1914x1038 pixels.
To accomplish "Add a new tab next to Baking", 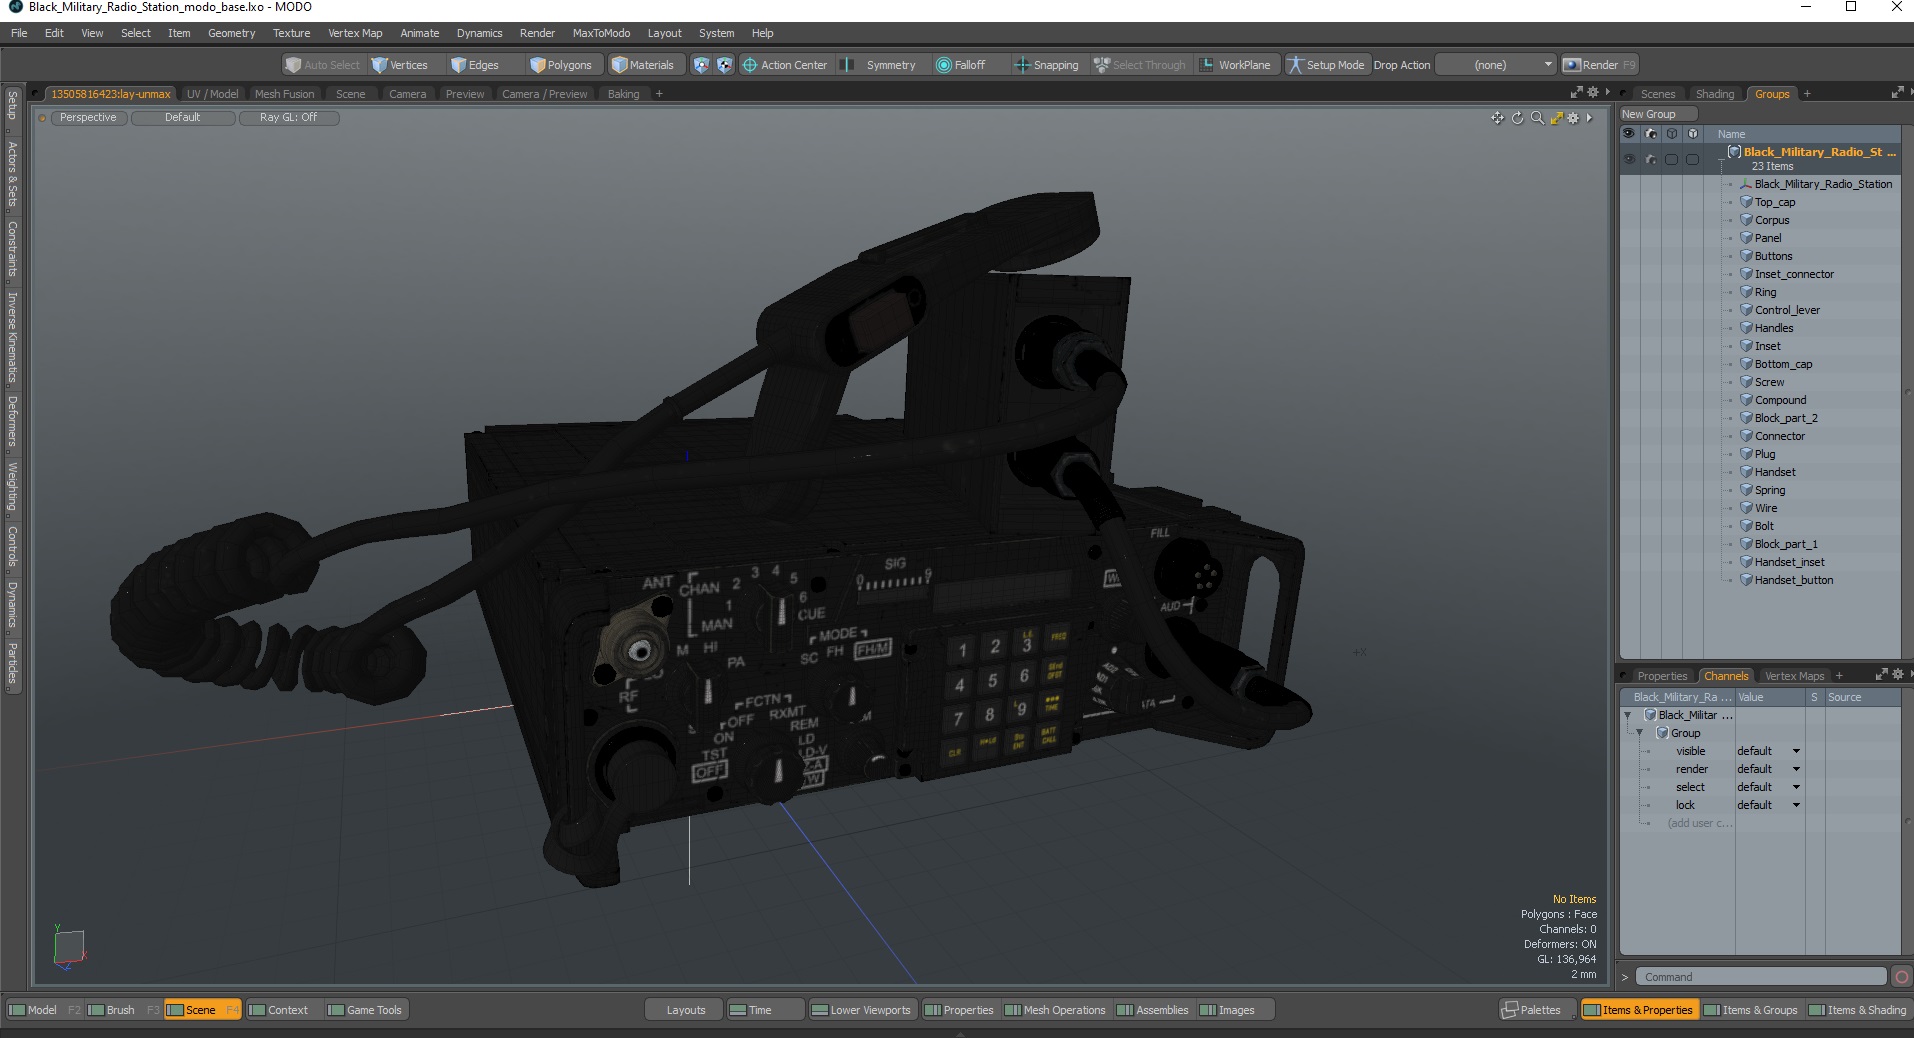I will coord(659,94).
